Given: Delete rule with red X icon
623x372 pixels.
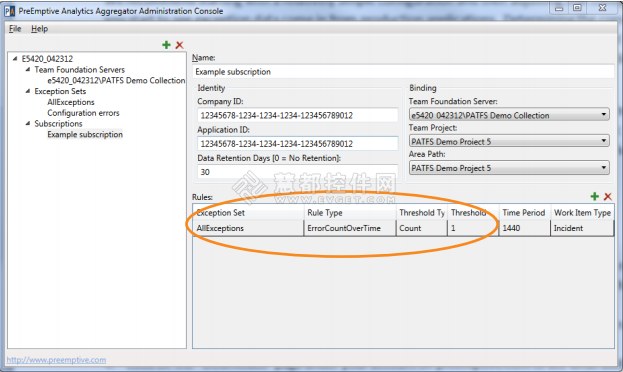Looking at the screenshot, I should click(608, 196).
